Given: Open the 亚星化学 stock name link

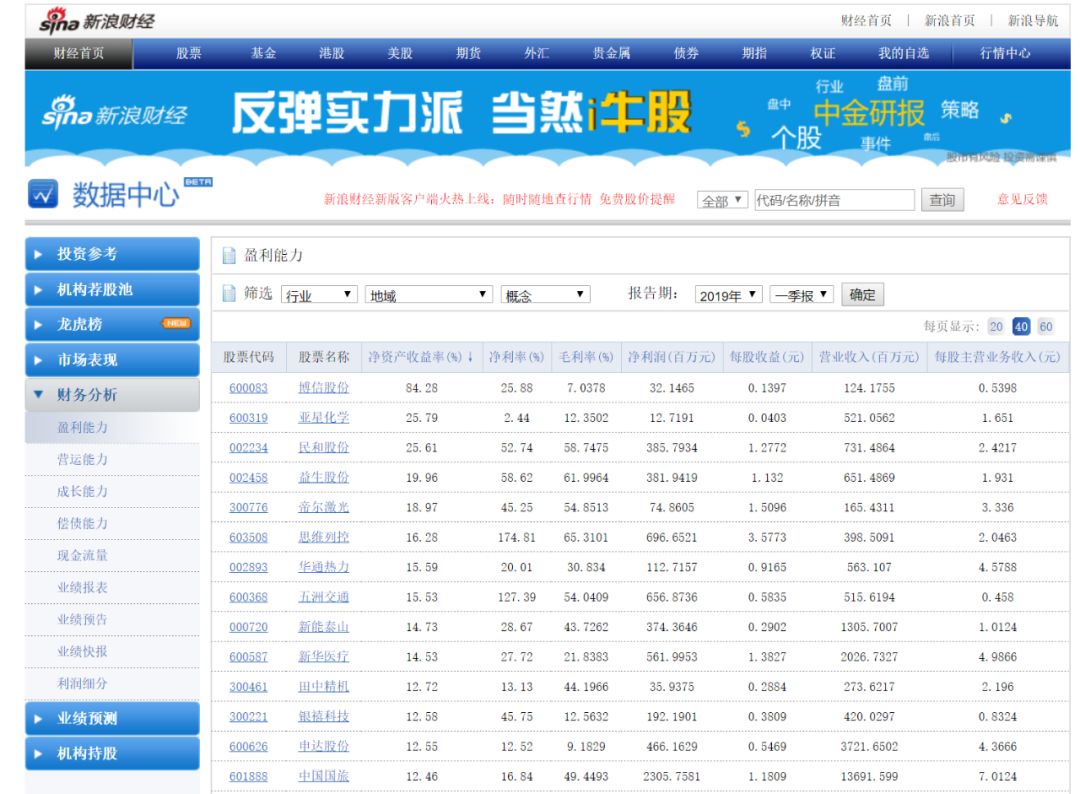Looking at the screenshot, I should (x=324, y=418).
